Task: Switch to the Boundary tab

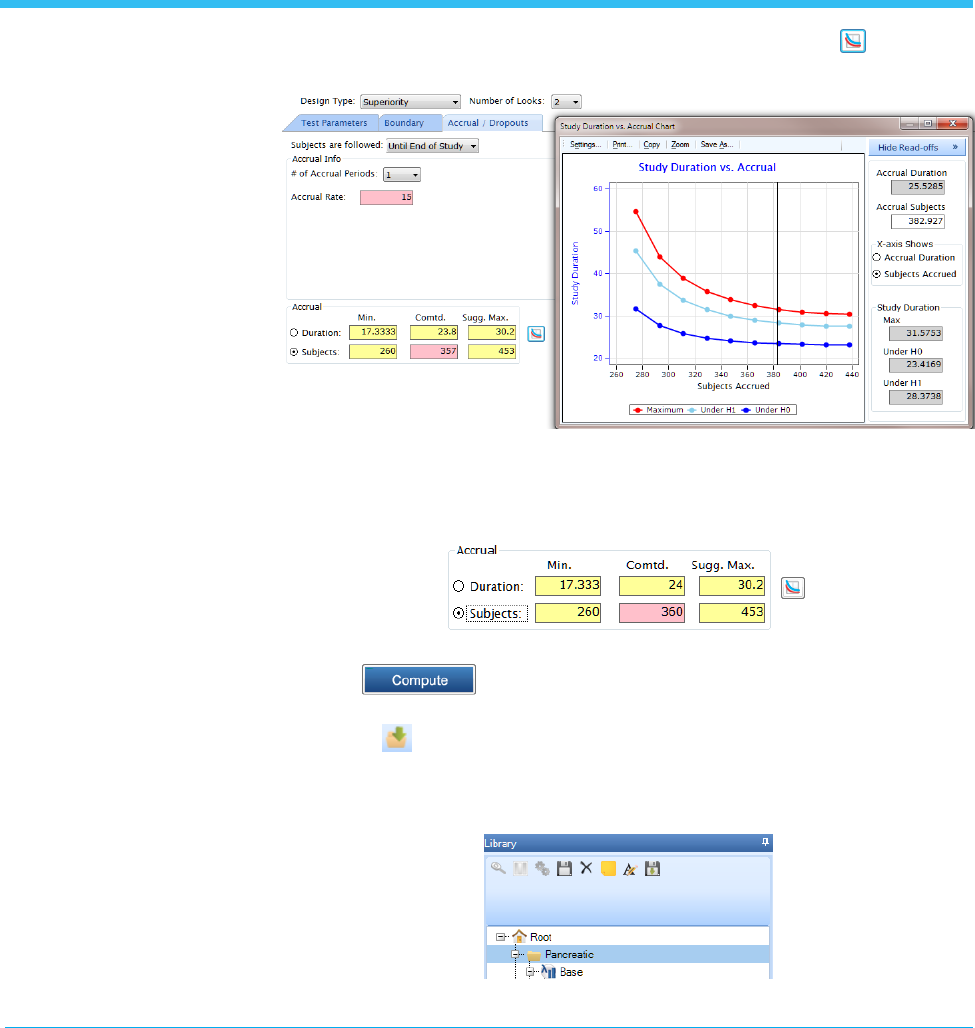Action: coord(404,123)
